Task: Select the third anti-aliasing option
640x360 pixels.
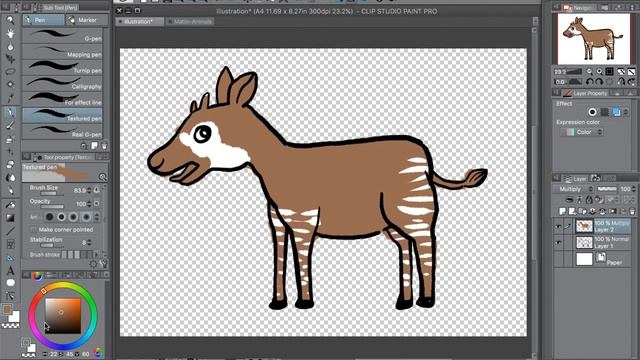Action: 73,217
